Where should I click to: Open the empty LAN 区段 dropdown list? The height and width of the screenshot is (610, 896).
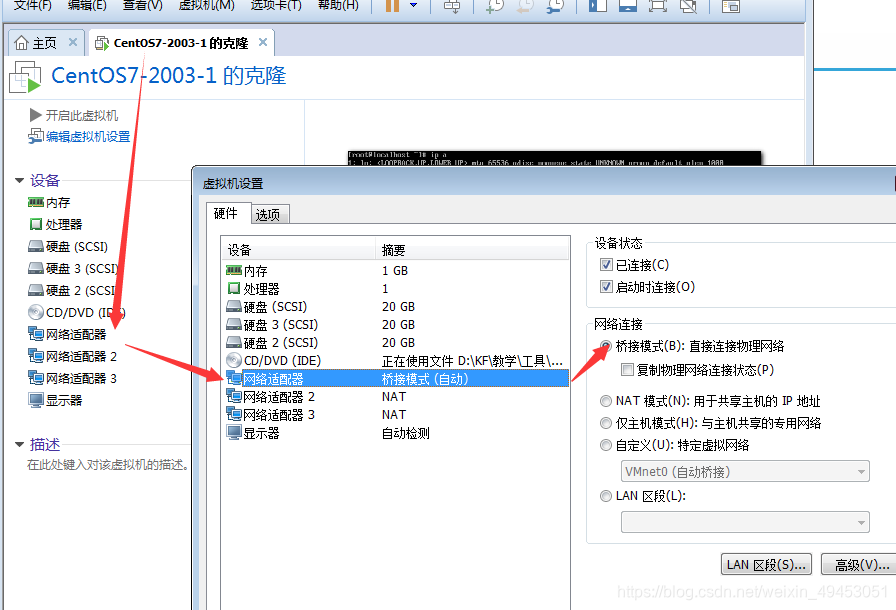click(745, 522)
